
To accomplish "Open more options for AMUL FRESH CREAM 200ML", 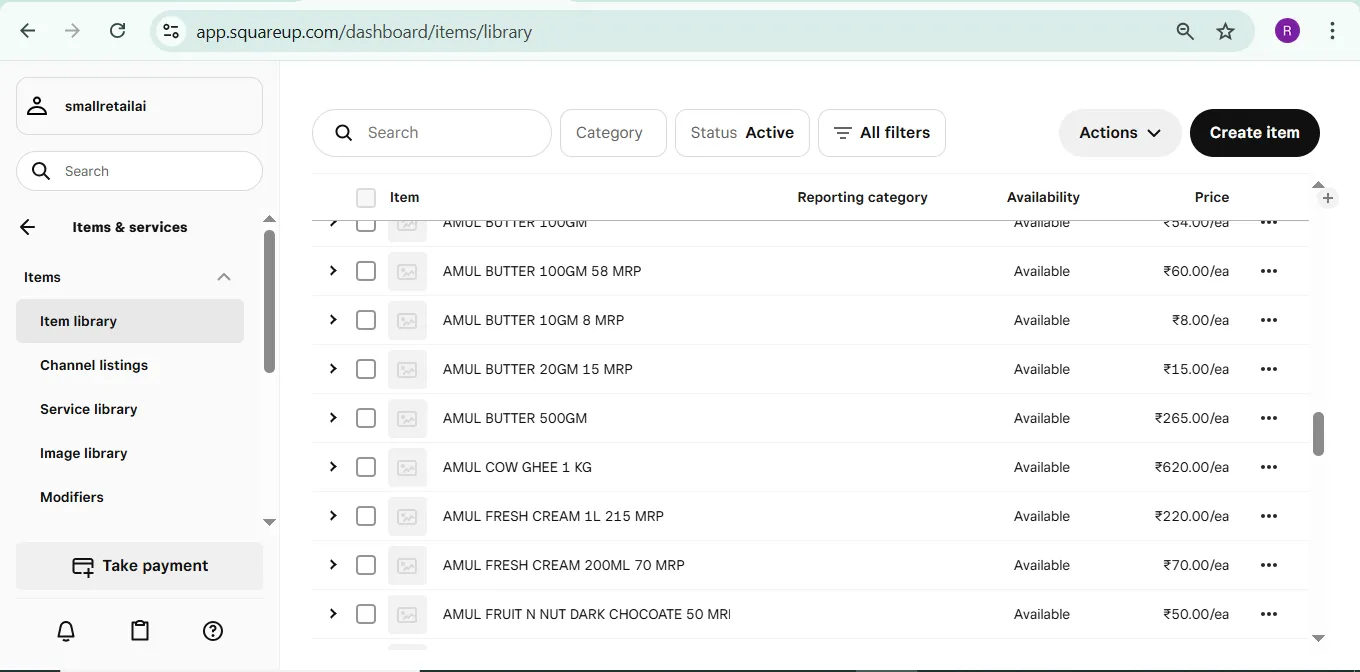I will pos(1269,565).
